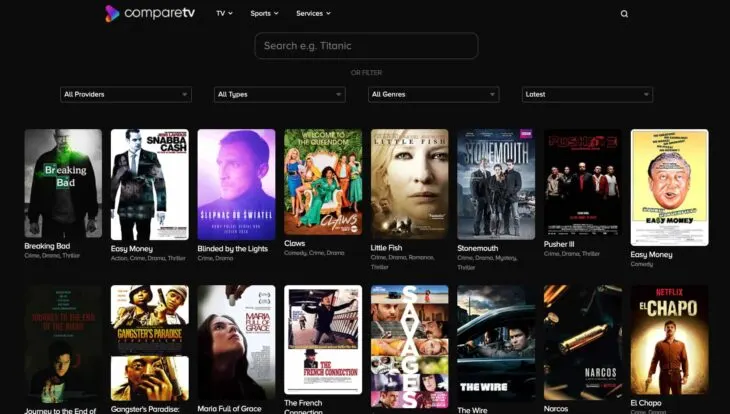Click Easy Money title with Action genres
Image resolution: width=730 pixels, height=414 pixels.
(x=132, y=249)
